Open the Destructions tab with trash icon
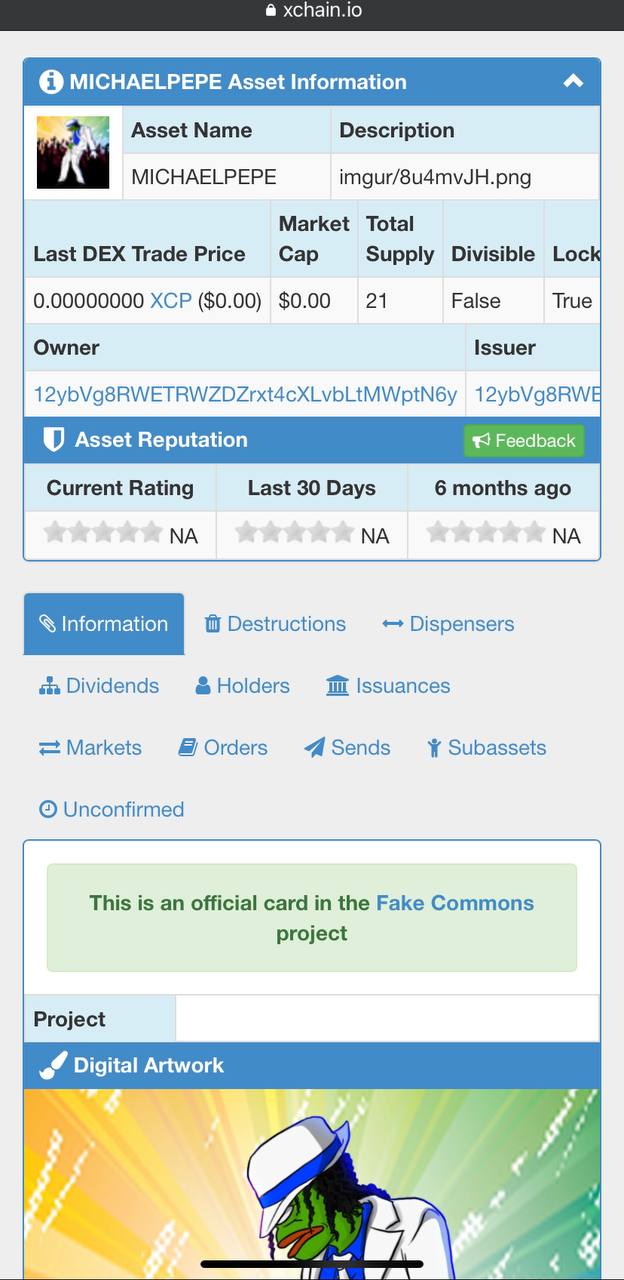 [x=275, y=624]
